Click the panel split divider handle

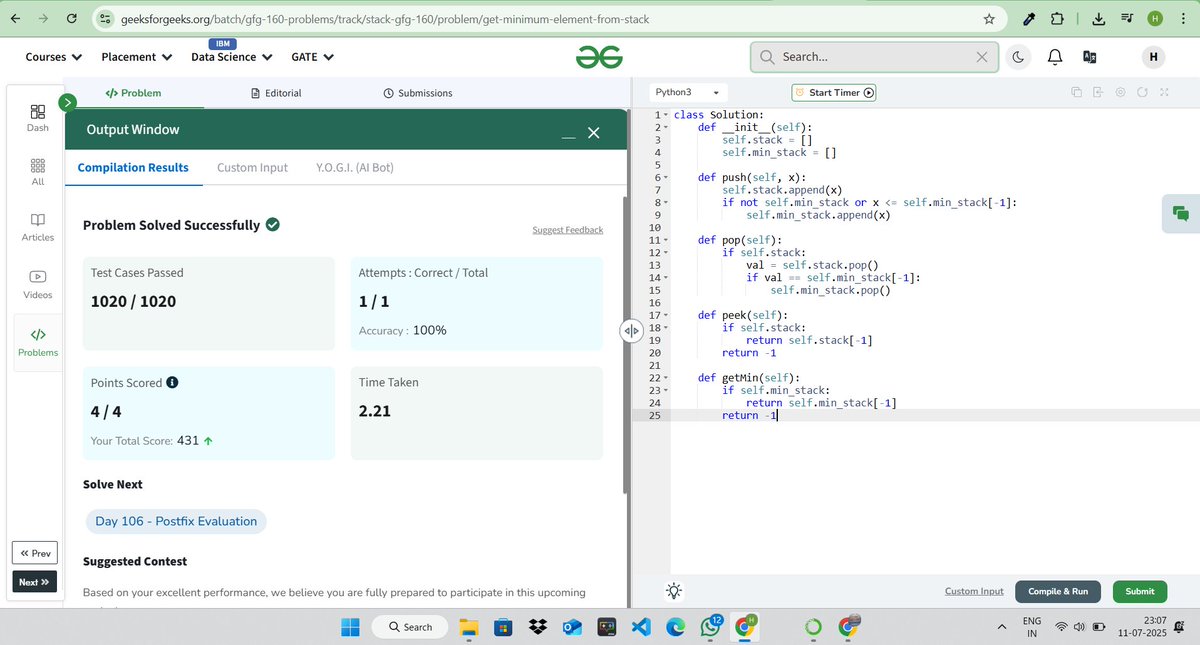[631, 331]
